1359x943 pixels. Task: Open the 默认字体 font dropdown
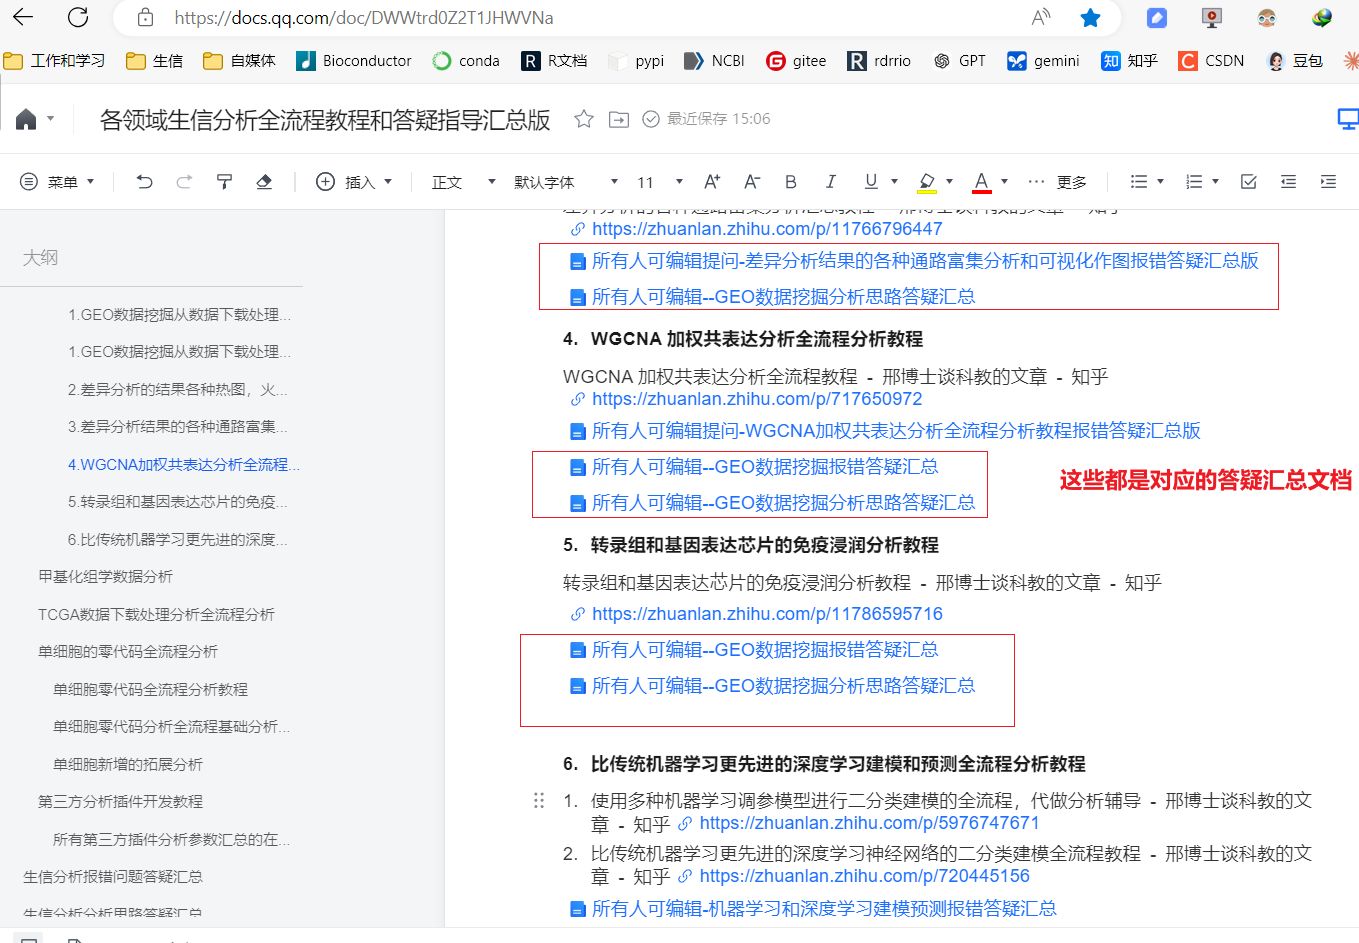click(x=566, y=181)
